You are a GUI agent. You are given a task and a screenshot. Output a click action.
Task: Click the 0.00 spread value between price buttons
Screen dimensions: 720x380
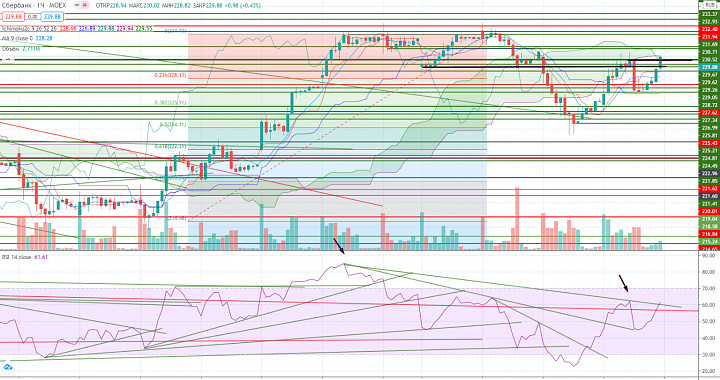(32, 17)
